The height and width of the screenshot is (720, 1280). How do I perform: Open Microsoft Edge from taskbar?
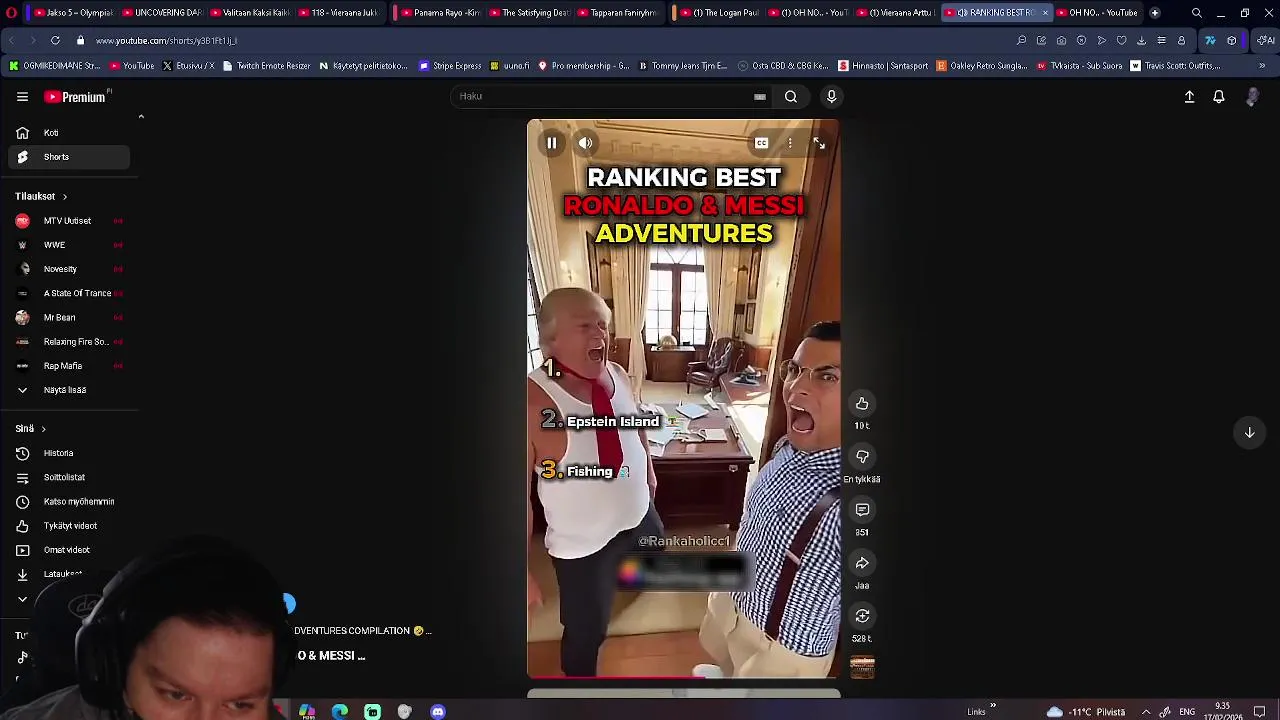340,712
